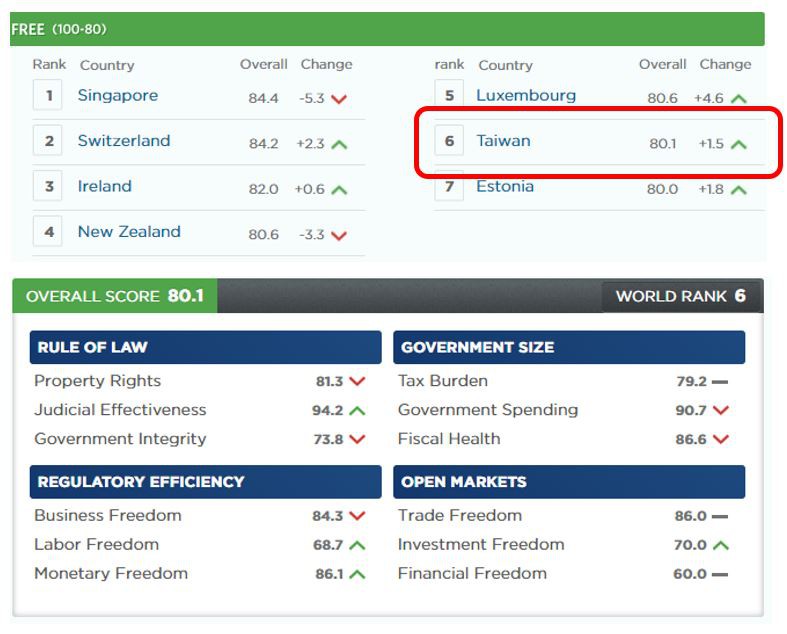This screenshot has height=634, width=787.
Task: Click the rank 1 number box
Action: click(48, 96)
